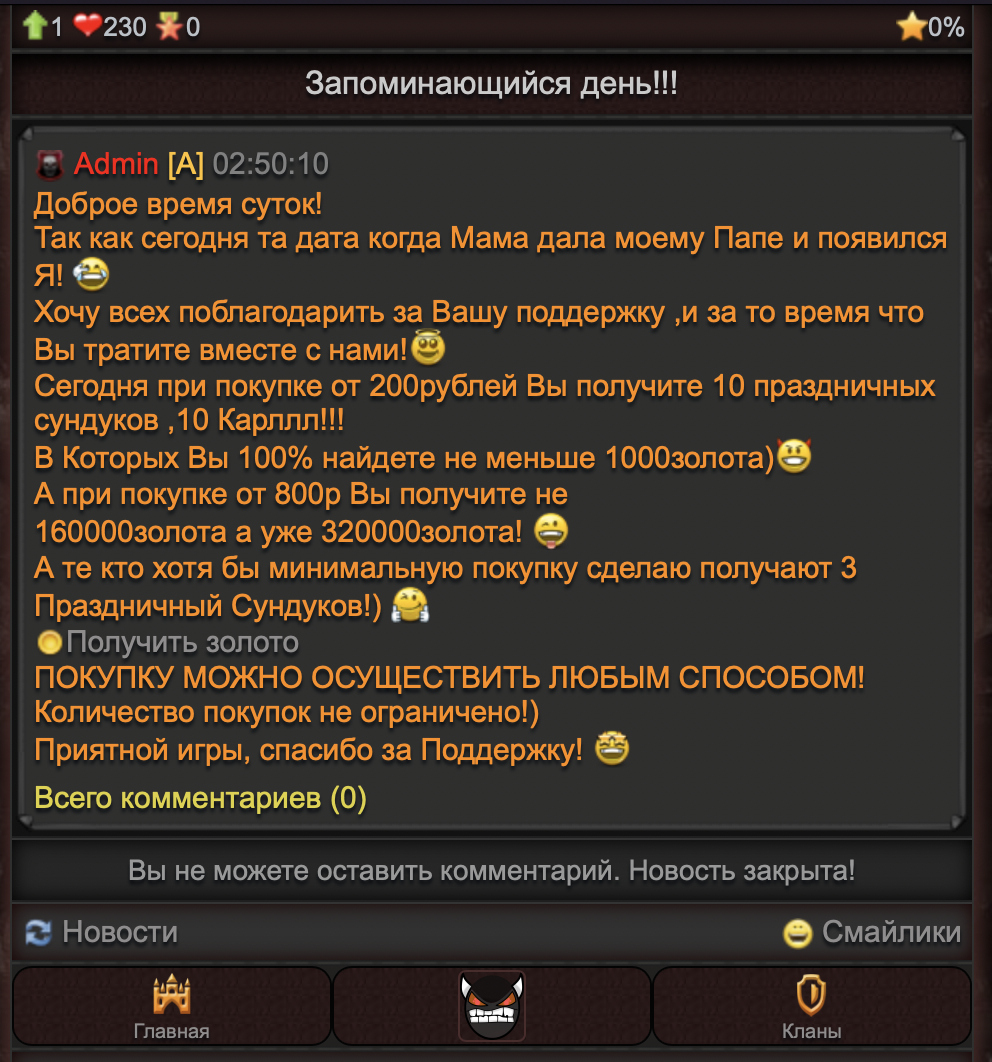Open the Главная castle tab

coord(171,1006)
